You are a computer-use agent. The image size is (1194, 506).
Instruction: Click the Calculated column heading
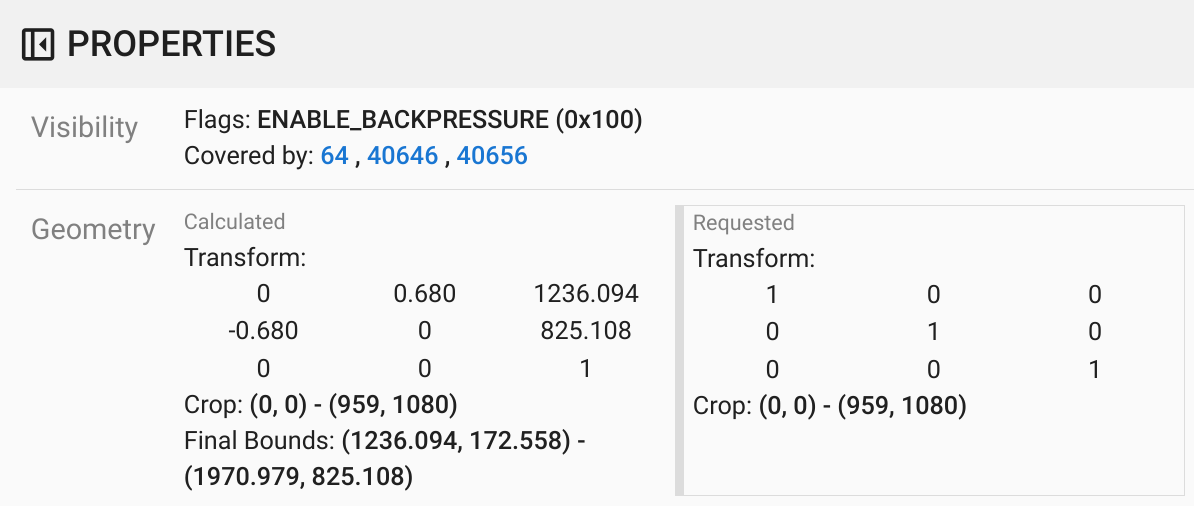[234, 222]
